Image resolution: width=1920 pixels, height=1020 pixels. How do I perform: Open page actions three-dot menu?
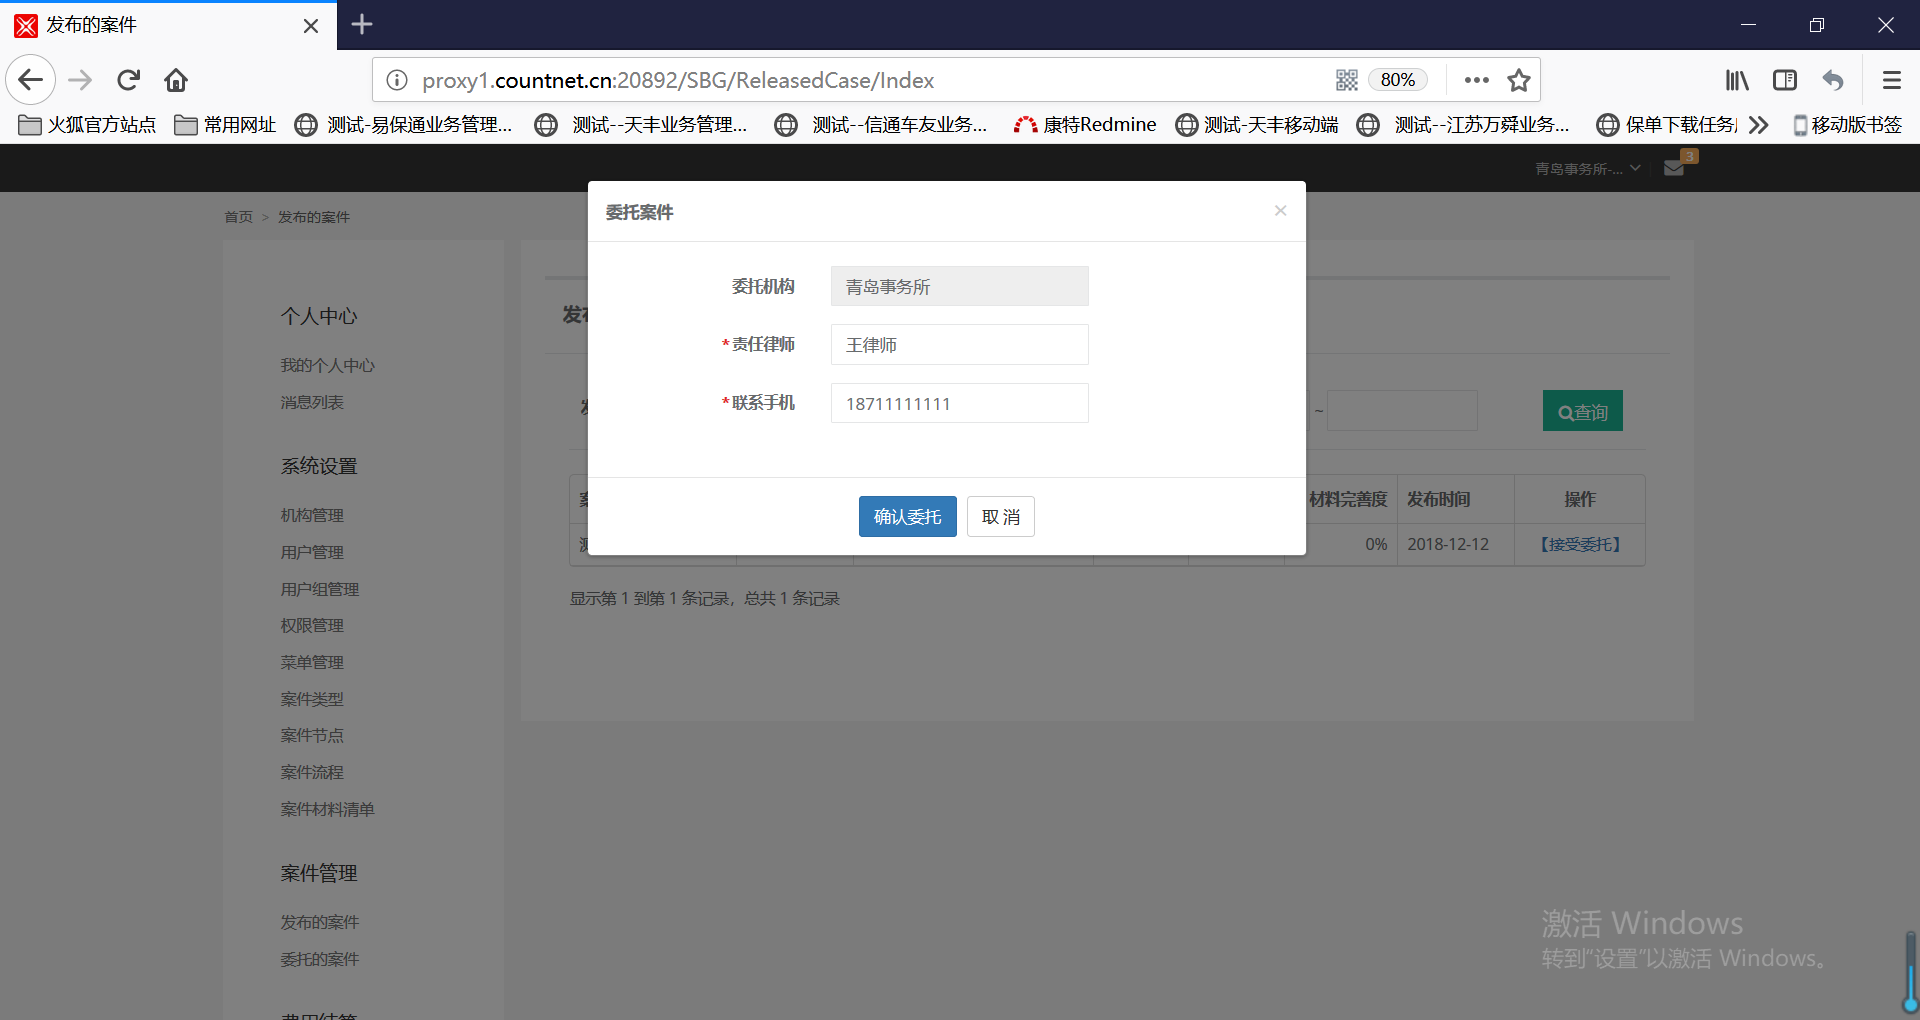[1476, 80]
